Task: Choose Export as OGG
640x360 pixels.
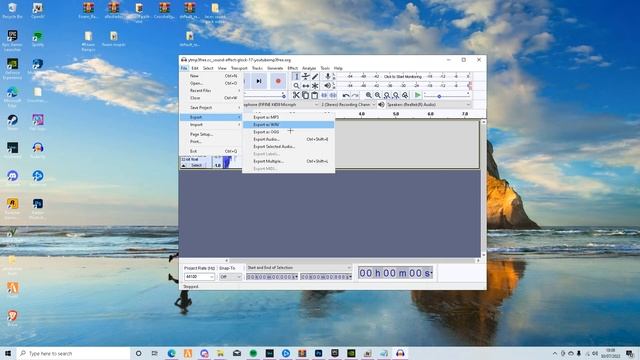Action: (289, 132)
